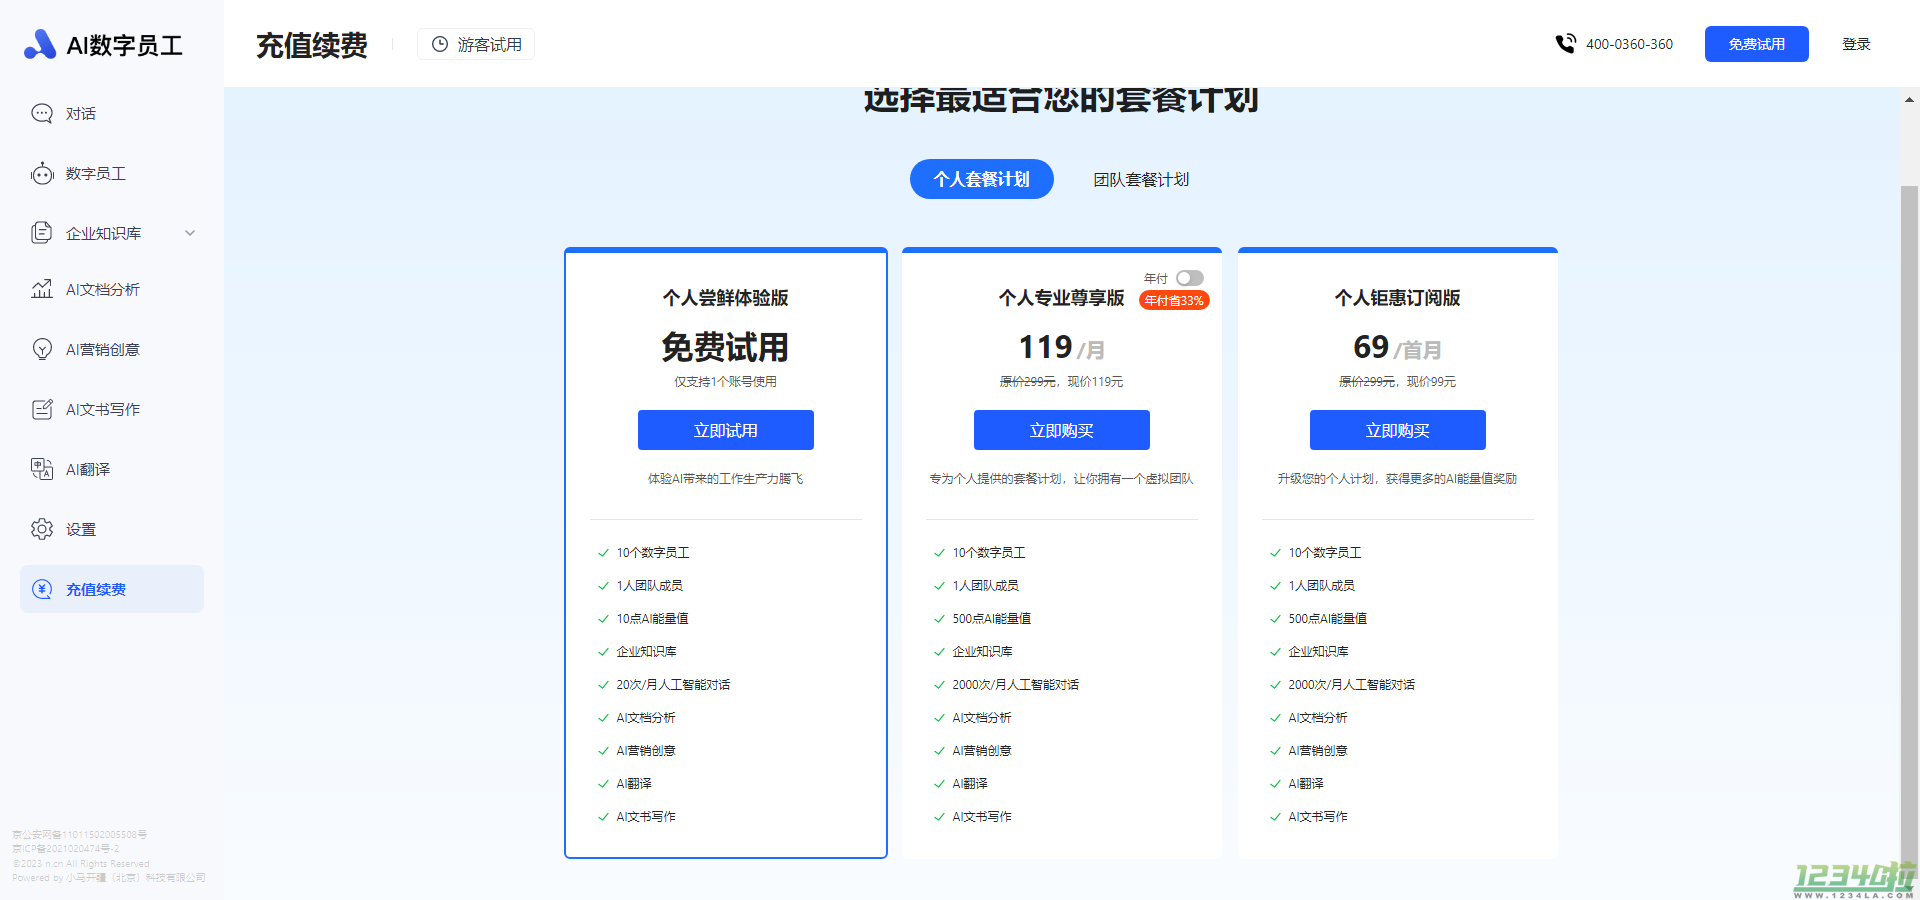This screenshot has height=900, width=1920.
Task: Open the 对话 chat icon
Action: (x=42, y=114)
